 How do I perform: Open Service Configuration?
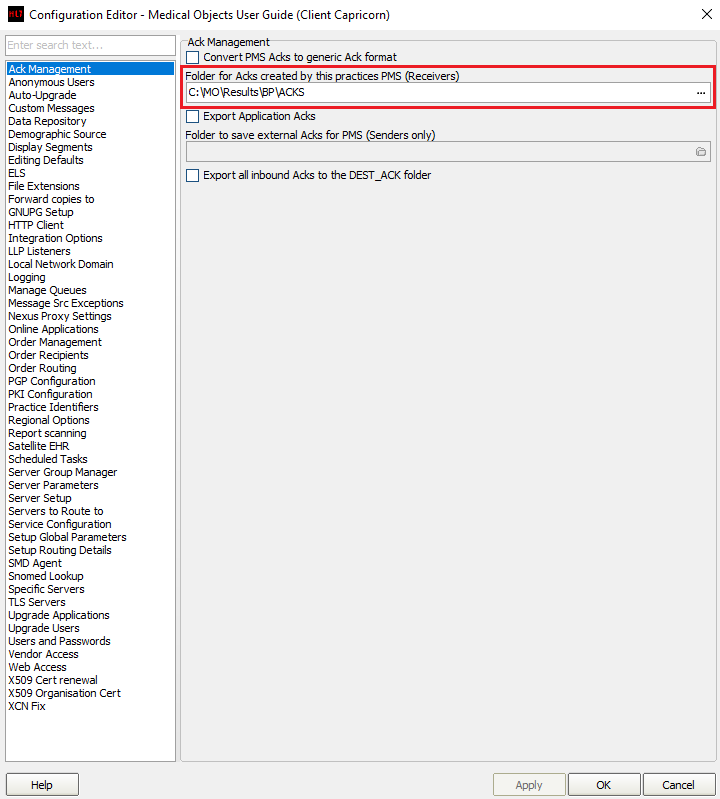(60, 524)
